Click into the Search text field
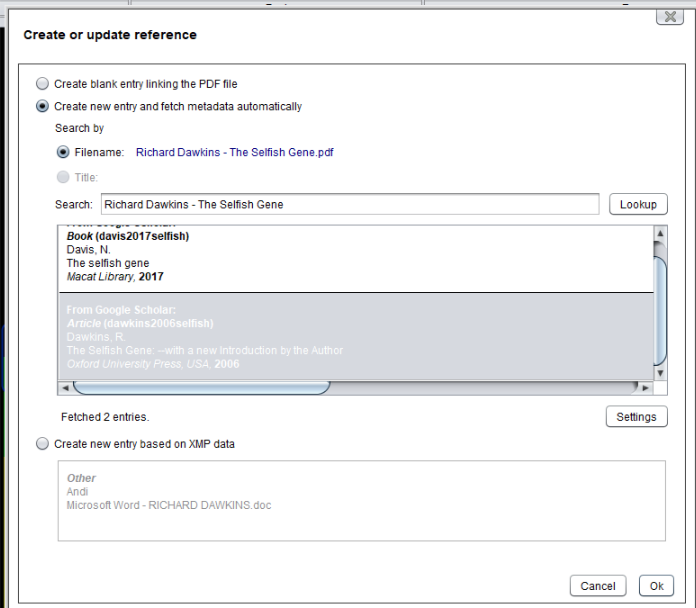Viewport: 696px width, 608px height. click(x=350, y=204)
